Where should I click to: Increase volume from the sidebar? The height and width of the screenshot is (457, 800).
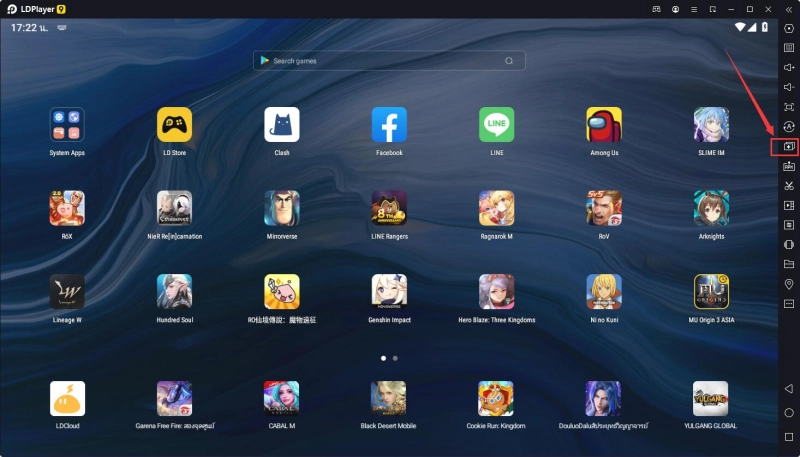pos(789,67)
